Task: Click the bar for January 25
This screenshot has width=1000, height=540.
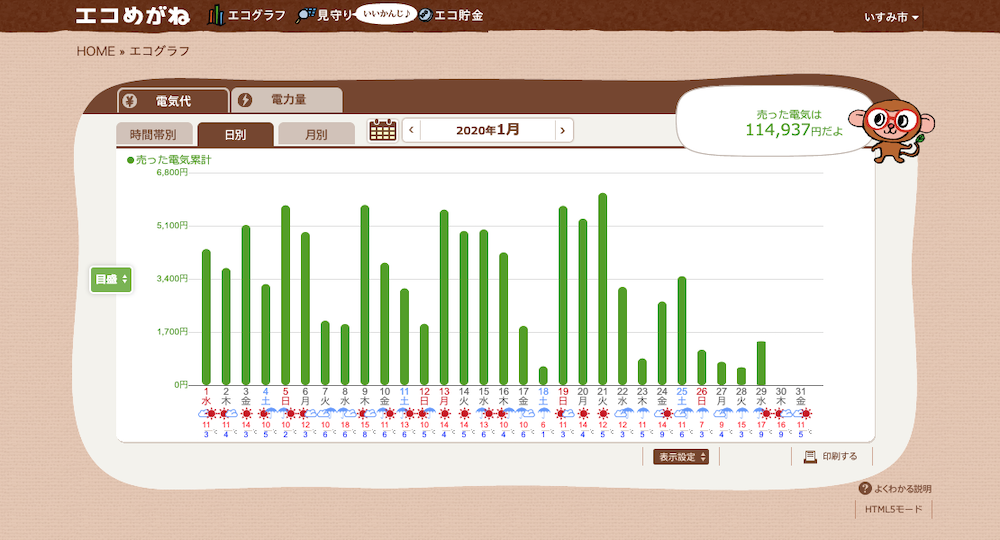Action: tap(682, 331)
